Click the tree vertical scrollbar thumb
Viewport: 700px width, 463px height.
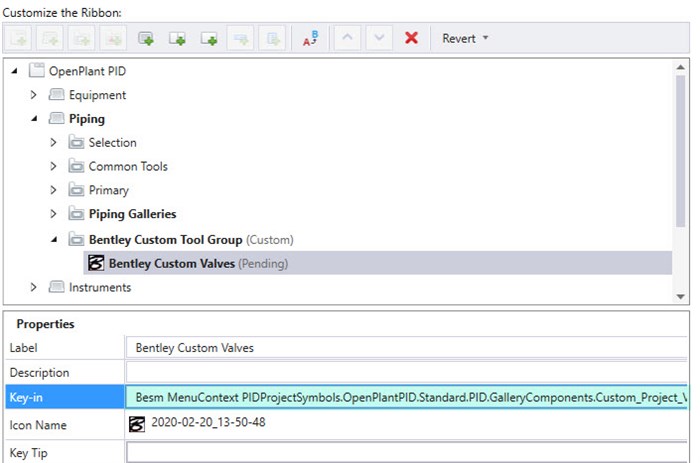pyautogui.click(x=680, y=151)
